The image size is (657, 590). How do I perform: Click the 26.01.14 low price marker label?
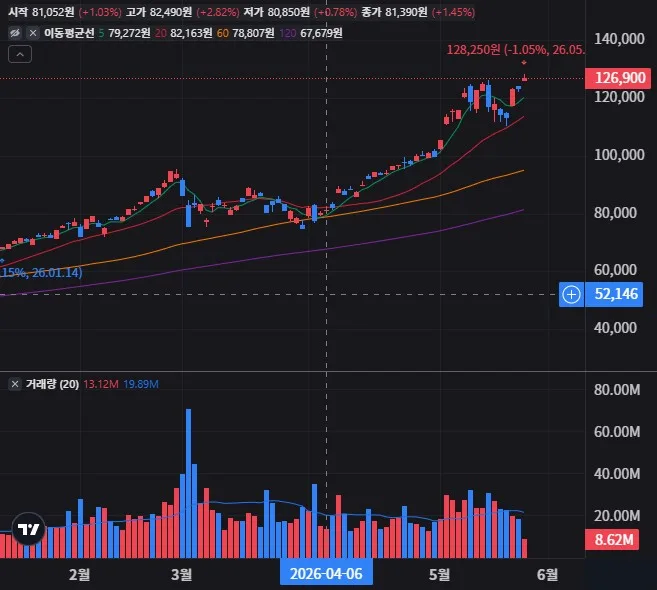pyautogui.click(x=41, y=273)
